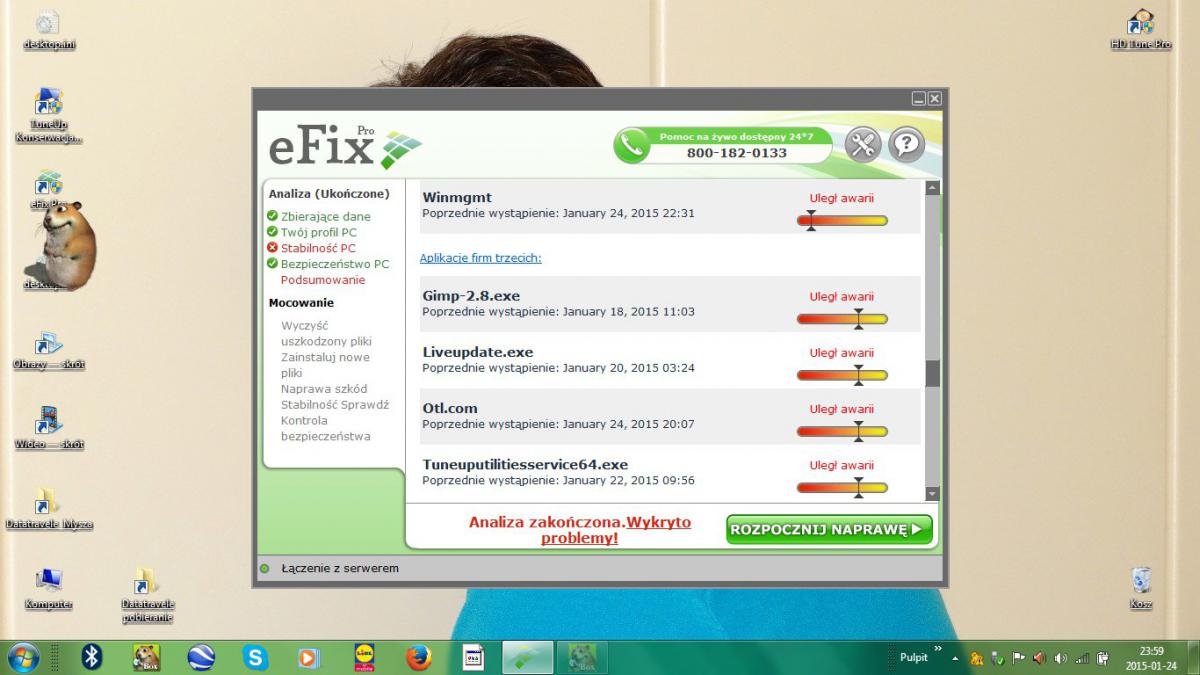The height and width of the screenshot is (675, 1200).
Task: Click the Gimp-2.8.exe severity gauge
Action: point(842,319)
